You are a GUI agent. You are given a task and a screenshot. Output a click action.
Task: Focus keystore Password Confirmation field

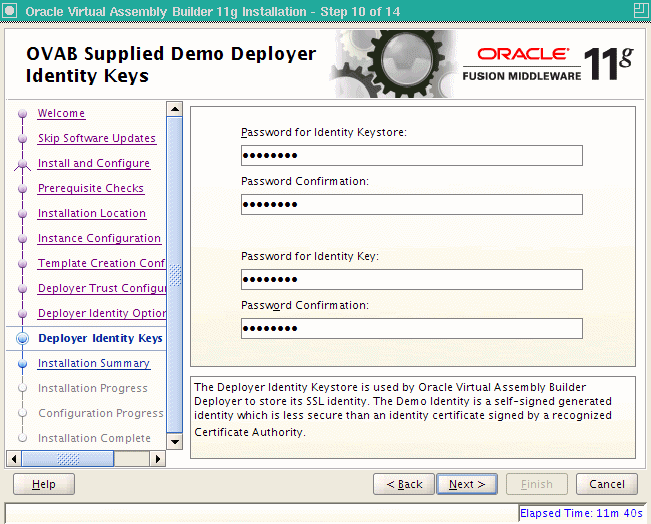tap(411, 205)
